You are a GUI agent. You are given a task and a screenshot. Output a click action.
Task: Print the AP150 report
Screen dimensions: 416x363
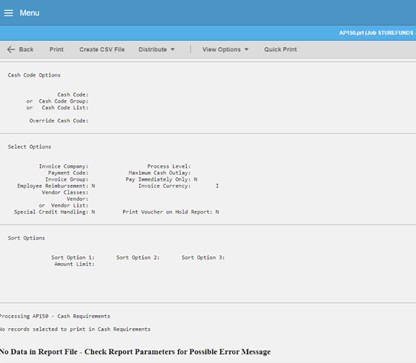[x=56, y=49]
